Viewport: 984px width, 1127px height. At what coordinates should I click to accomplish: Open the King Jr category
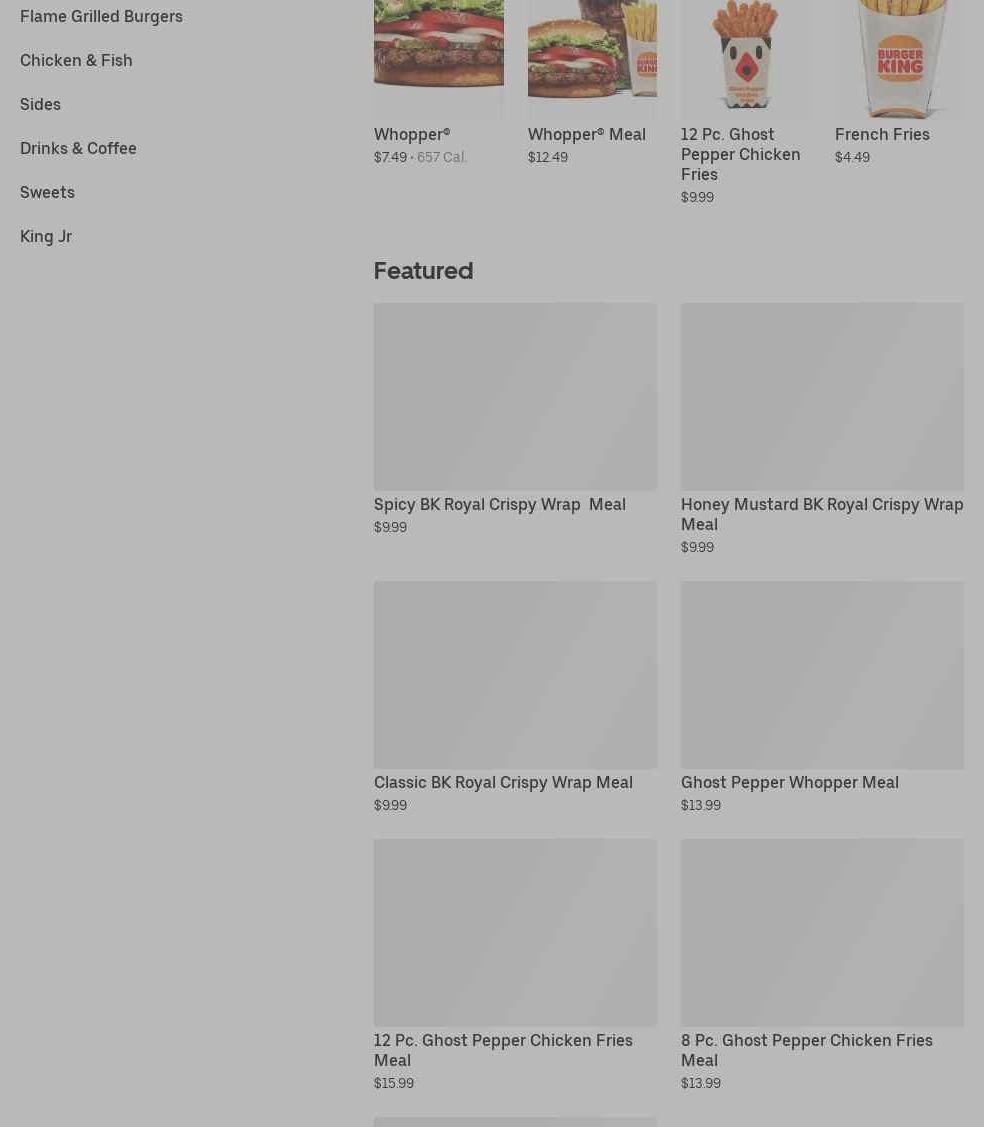46,236
